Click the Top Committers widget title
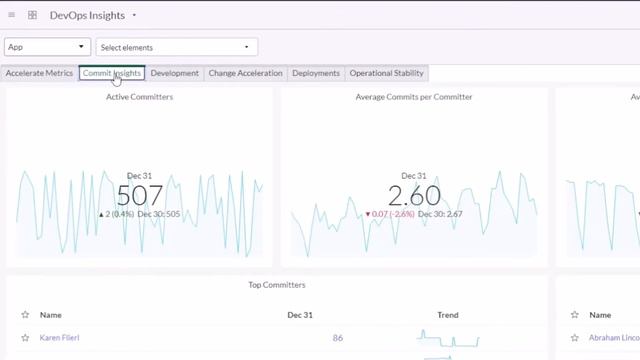640x360 pixels. tap(277, 285)
